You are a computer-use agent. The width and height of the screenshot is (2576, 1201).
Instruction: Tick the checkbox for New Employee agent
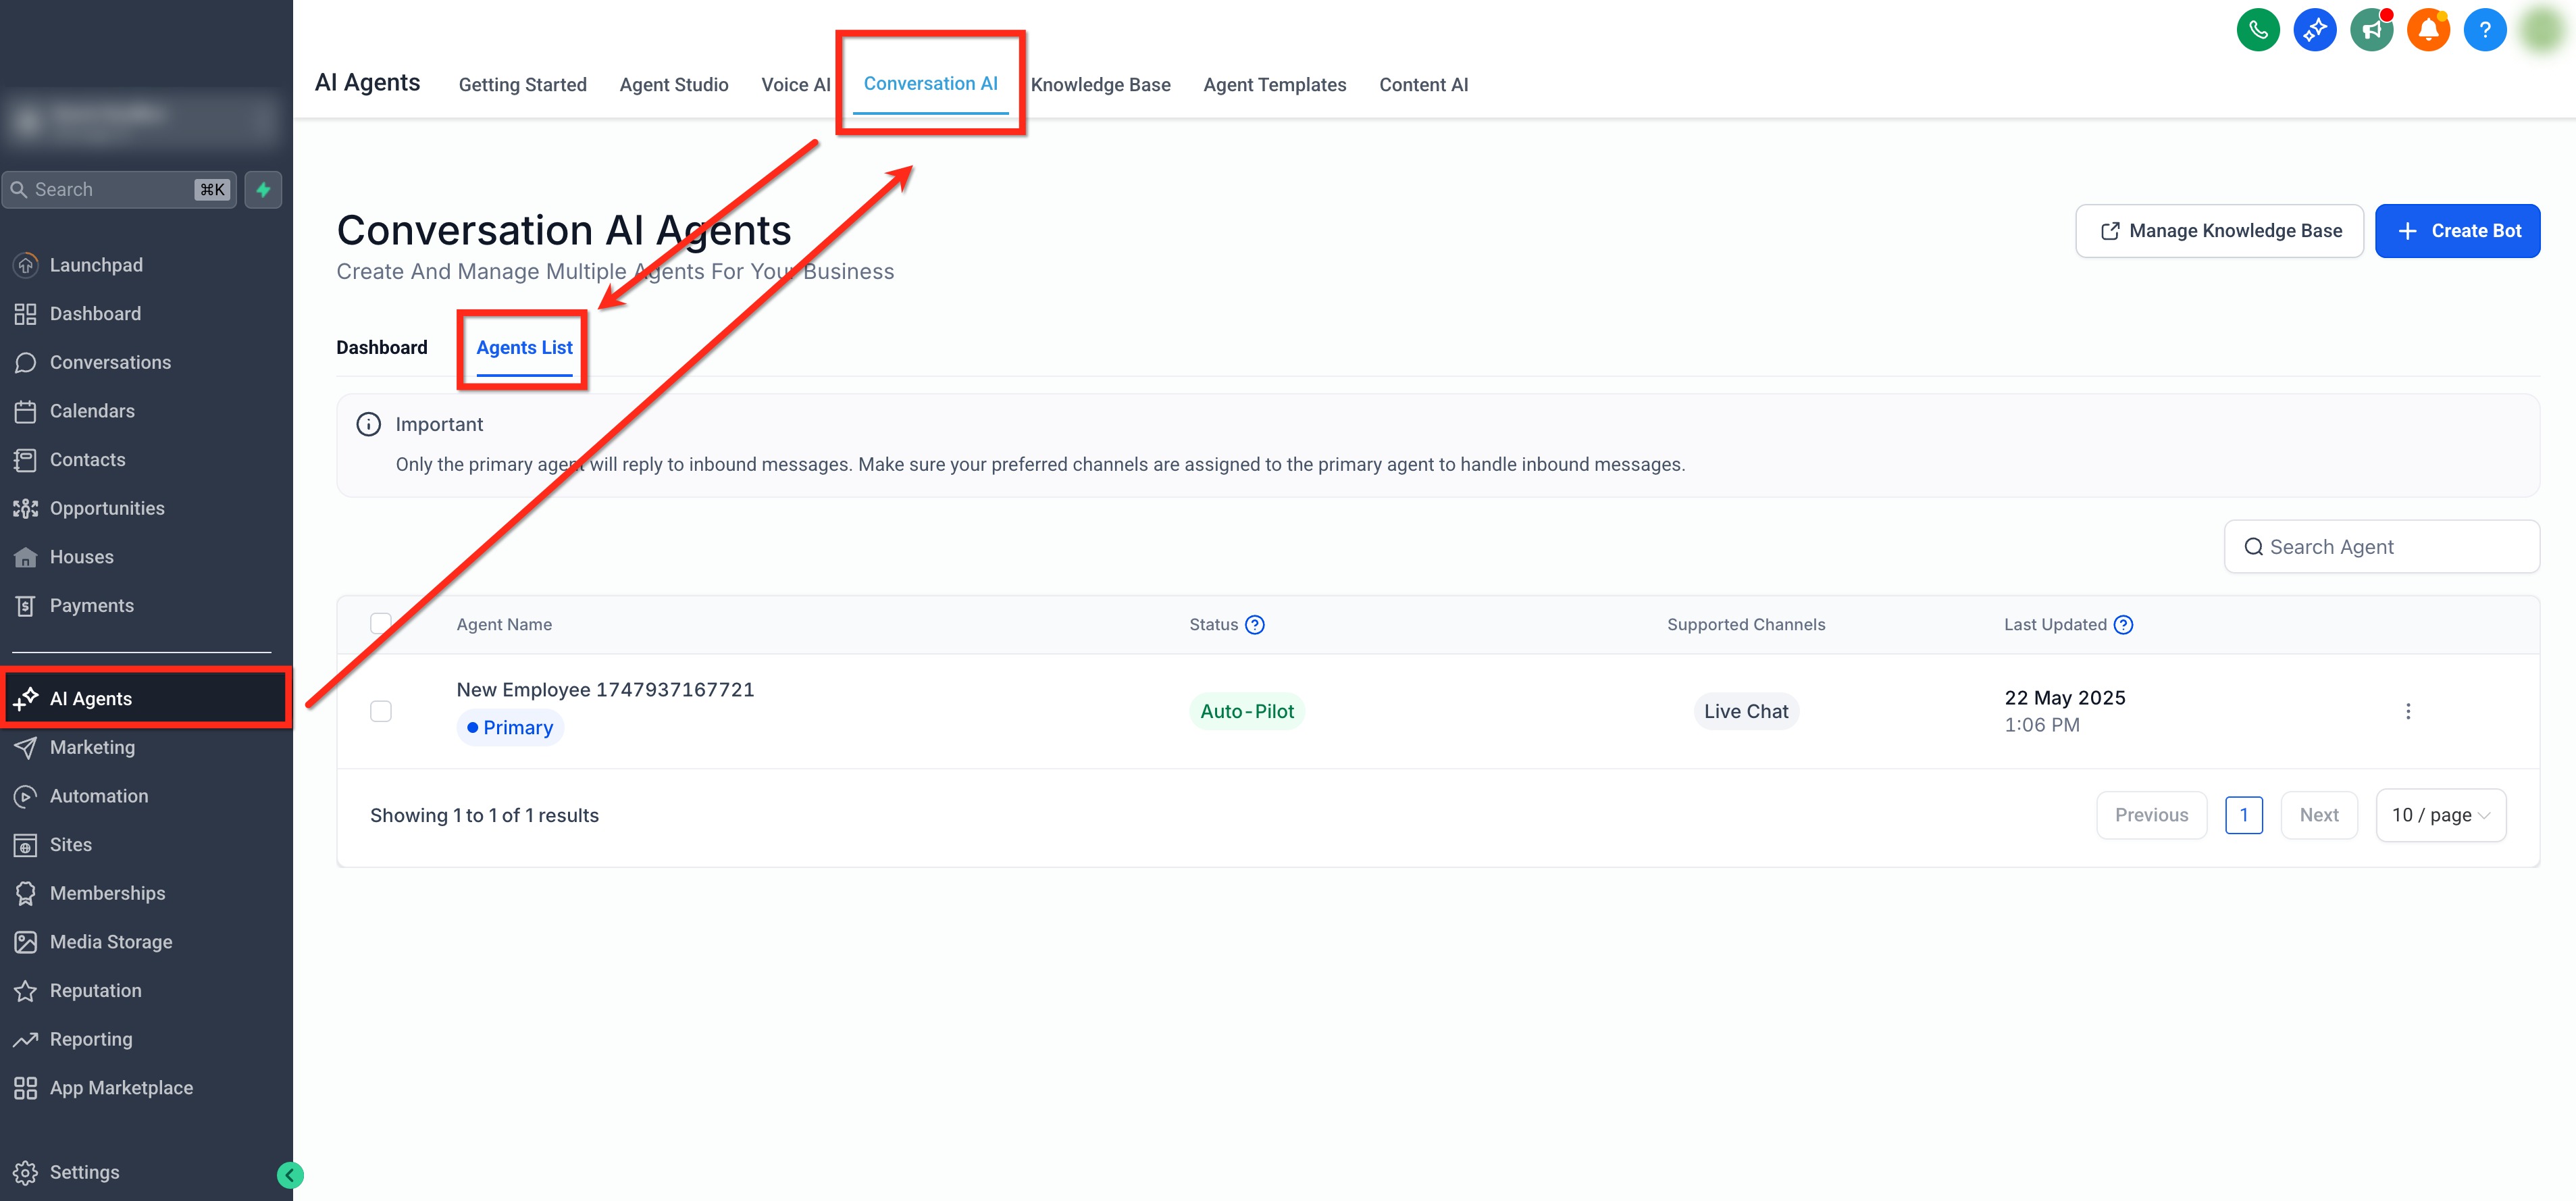380,711
